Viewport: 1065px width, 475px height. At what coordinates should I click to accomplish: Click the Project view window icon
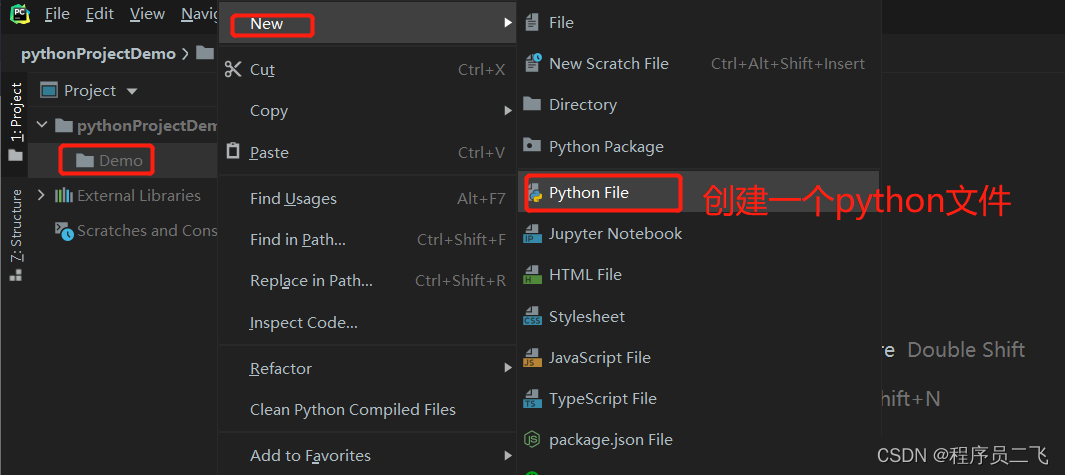pyautogui.click(x=48, y=90)
